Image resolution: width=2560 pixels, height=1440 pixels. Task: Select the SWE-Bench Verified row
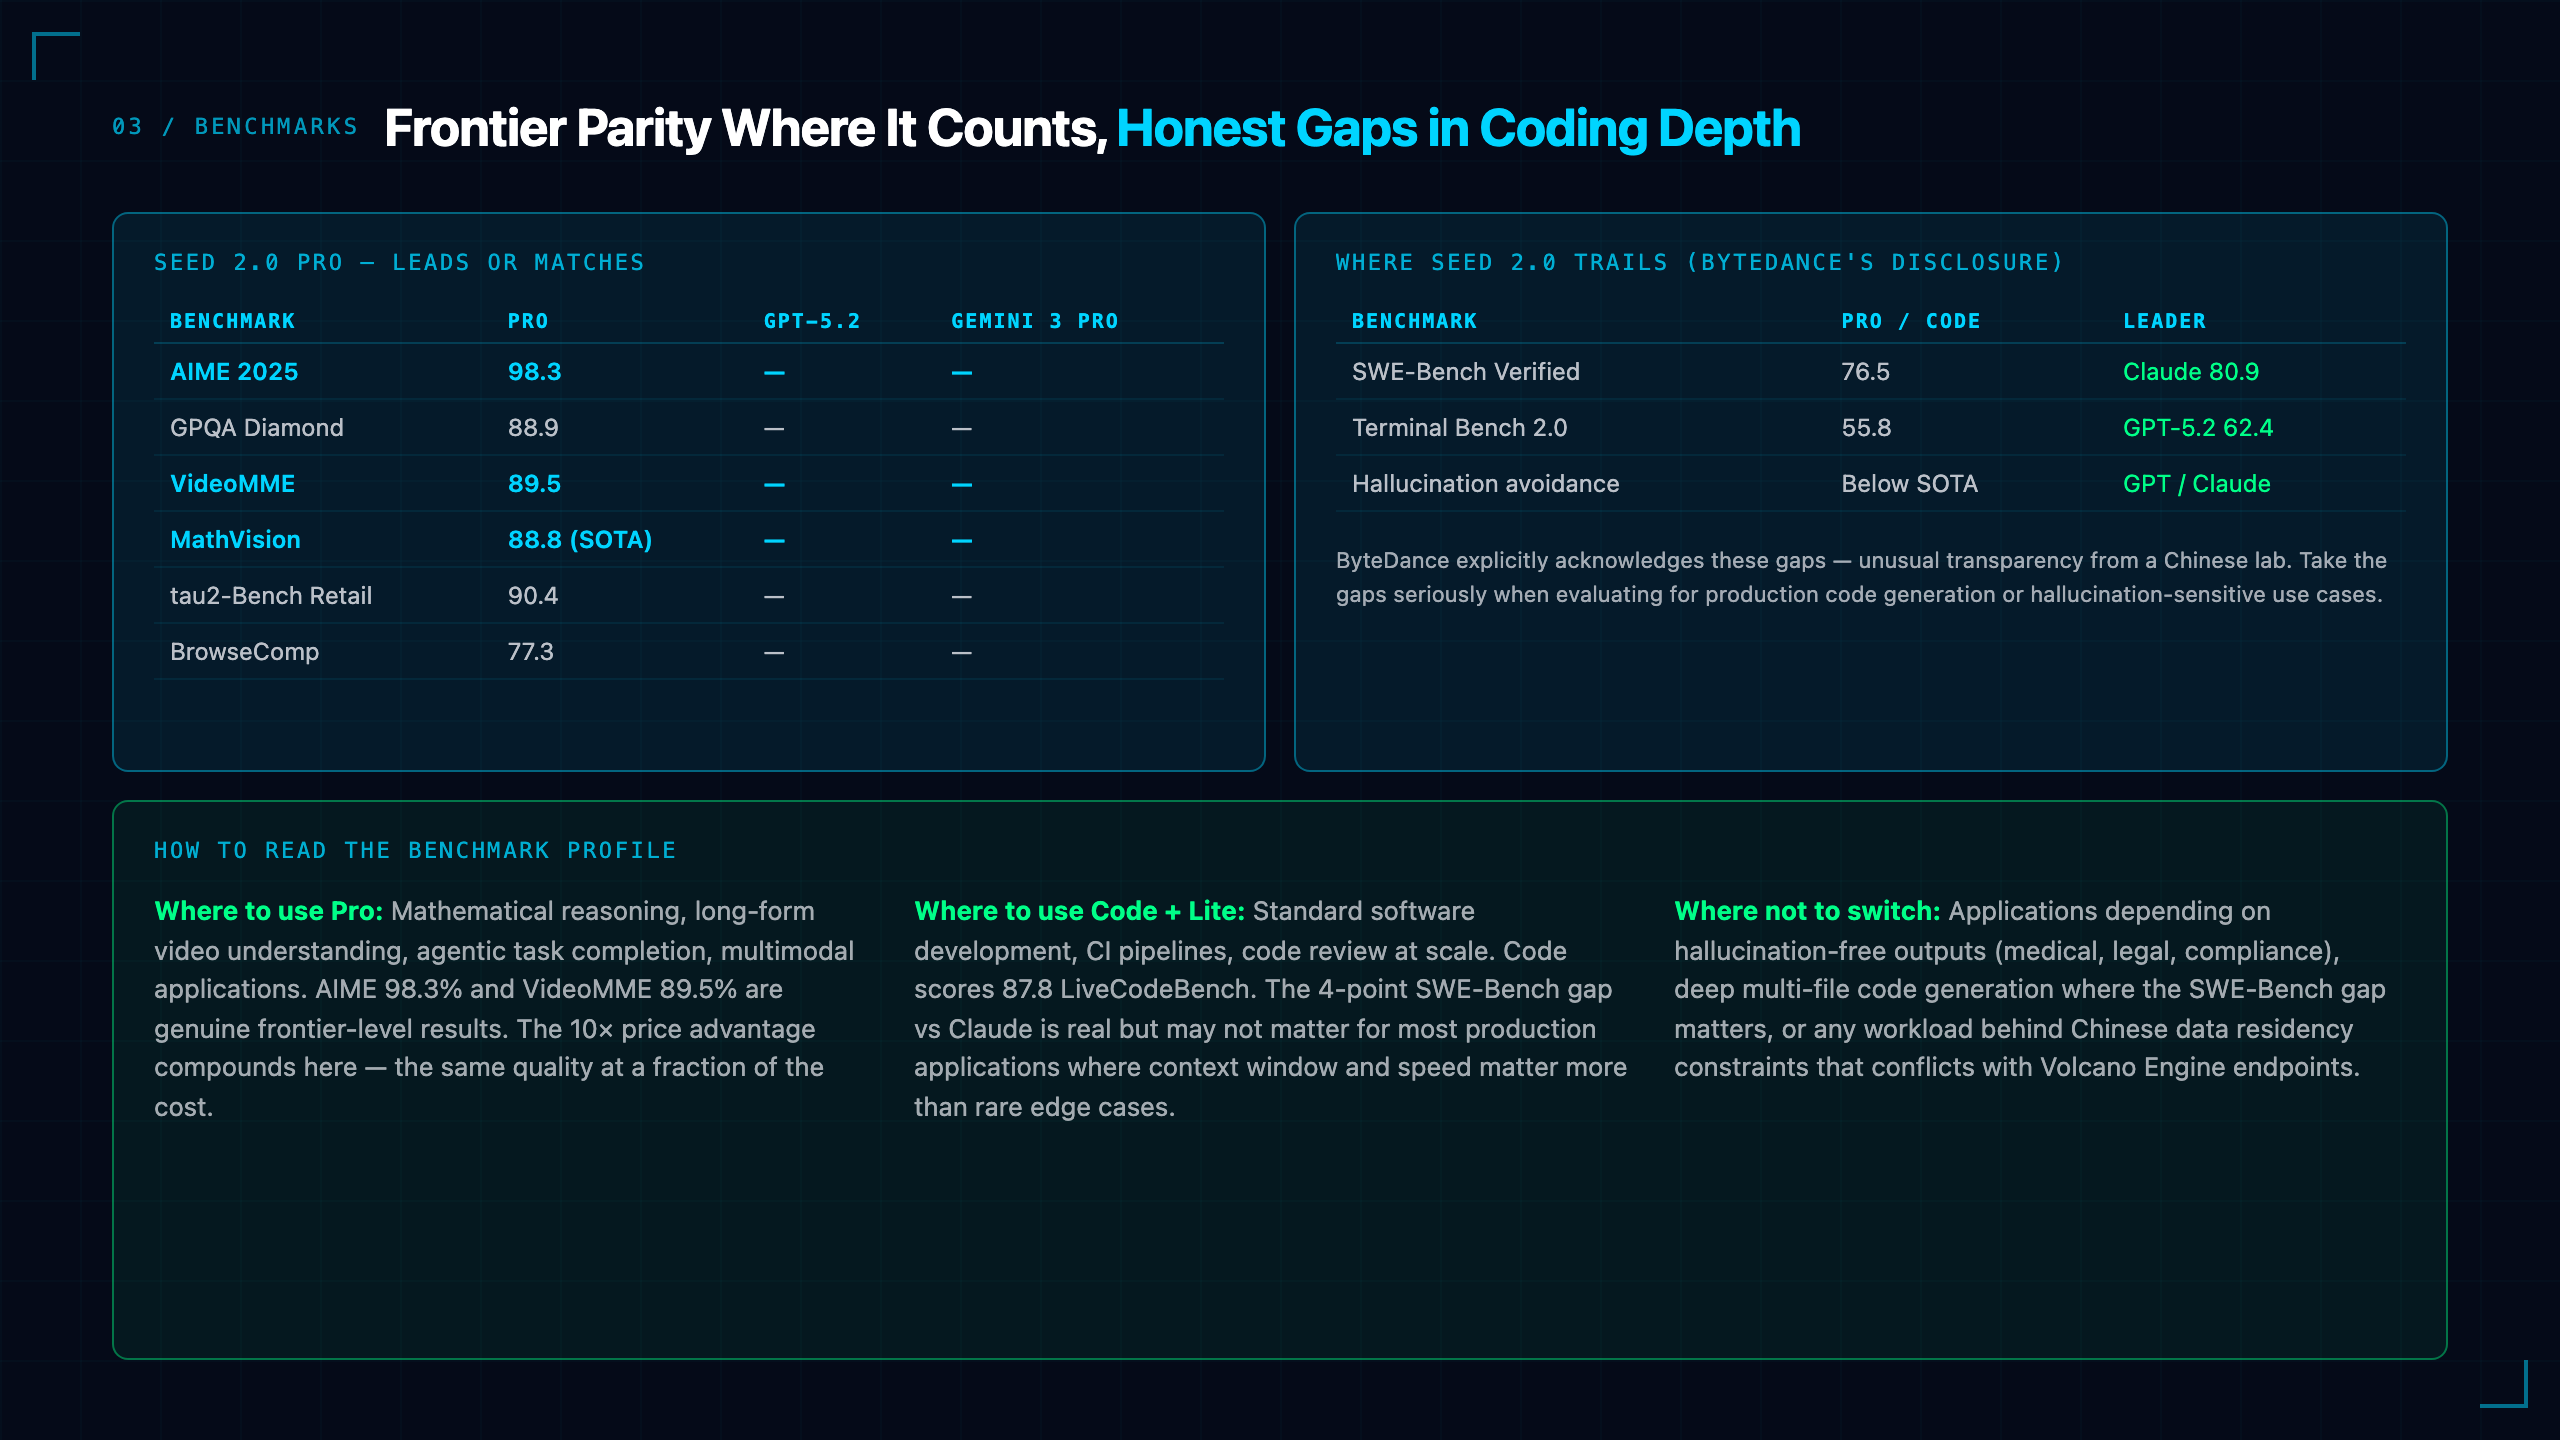(x=1871, y=372)
